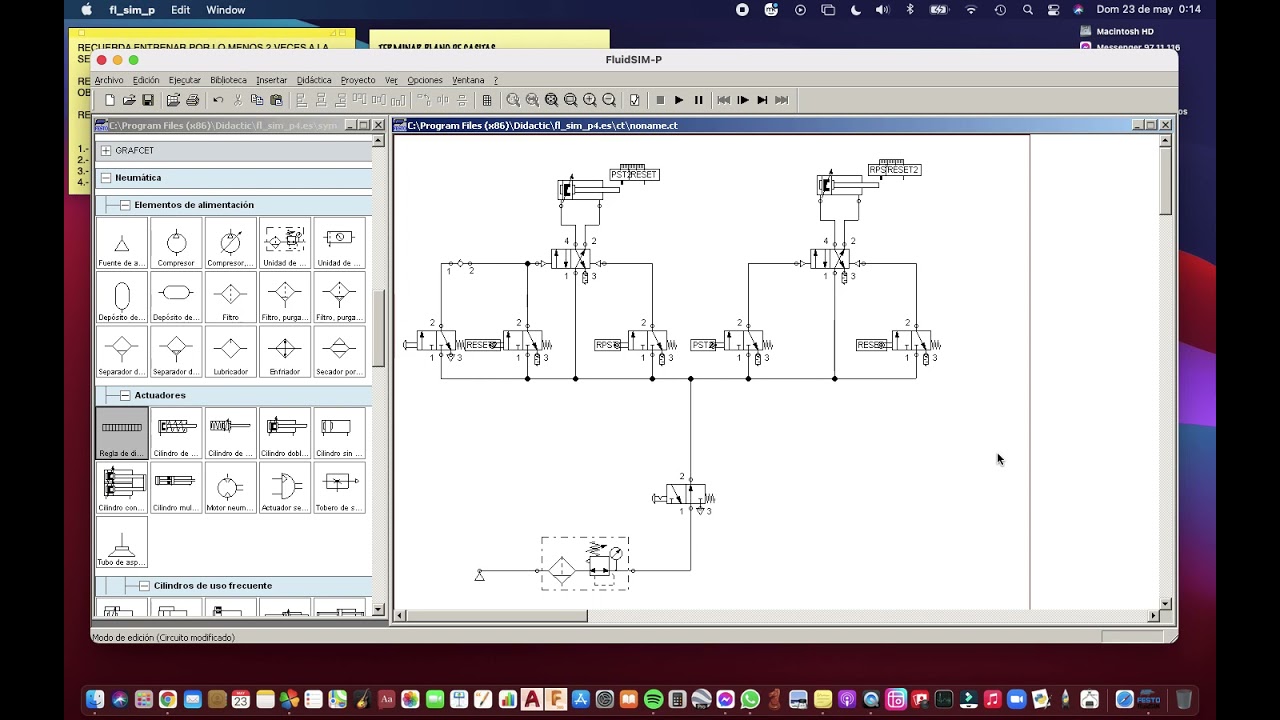
Task: Select Regla de distancia component
Action: pyautogui.click(x=122, y=433)
